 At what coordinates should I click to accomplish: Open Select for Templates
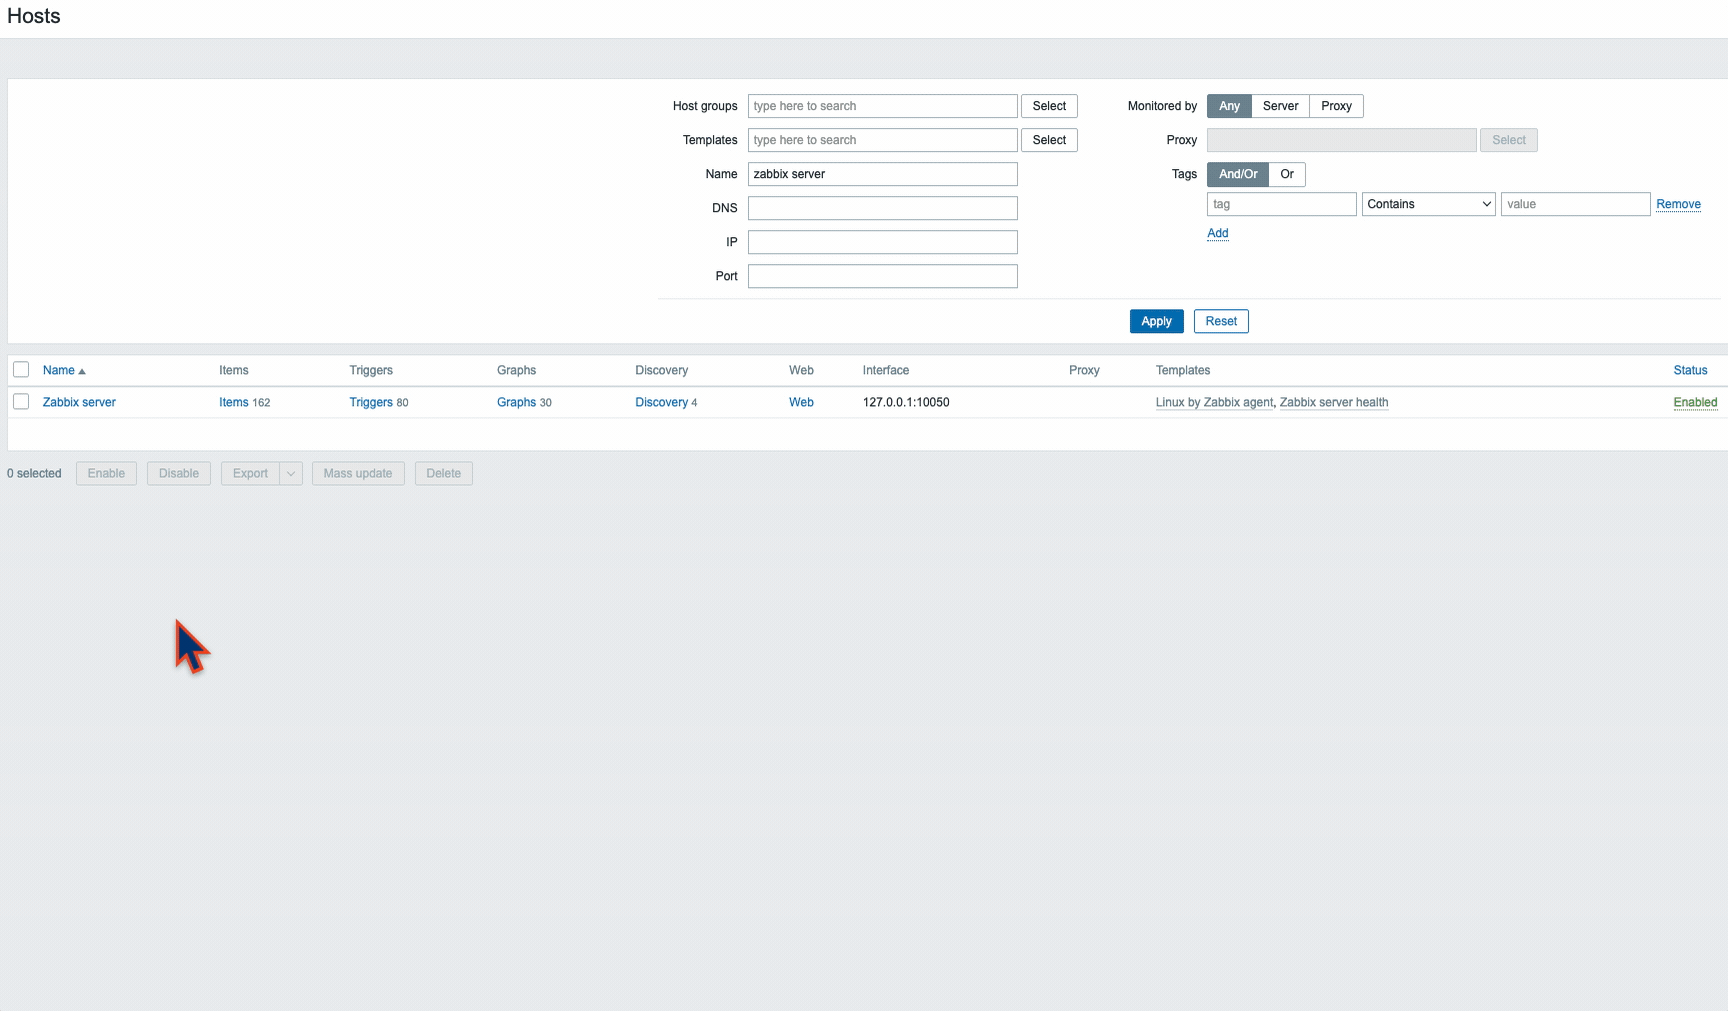click(1049, 140)
